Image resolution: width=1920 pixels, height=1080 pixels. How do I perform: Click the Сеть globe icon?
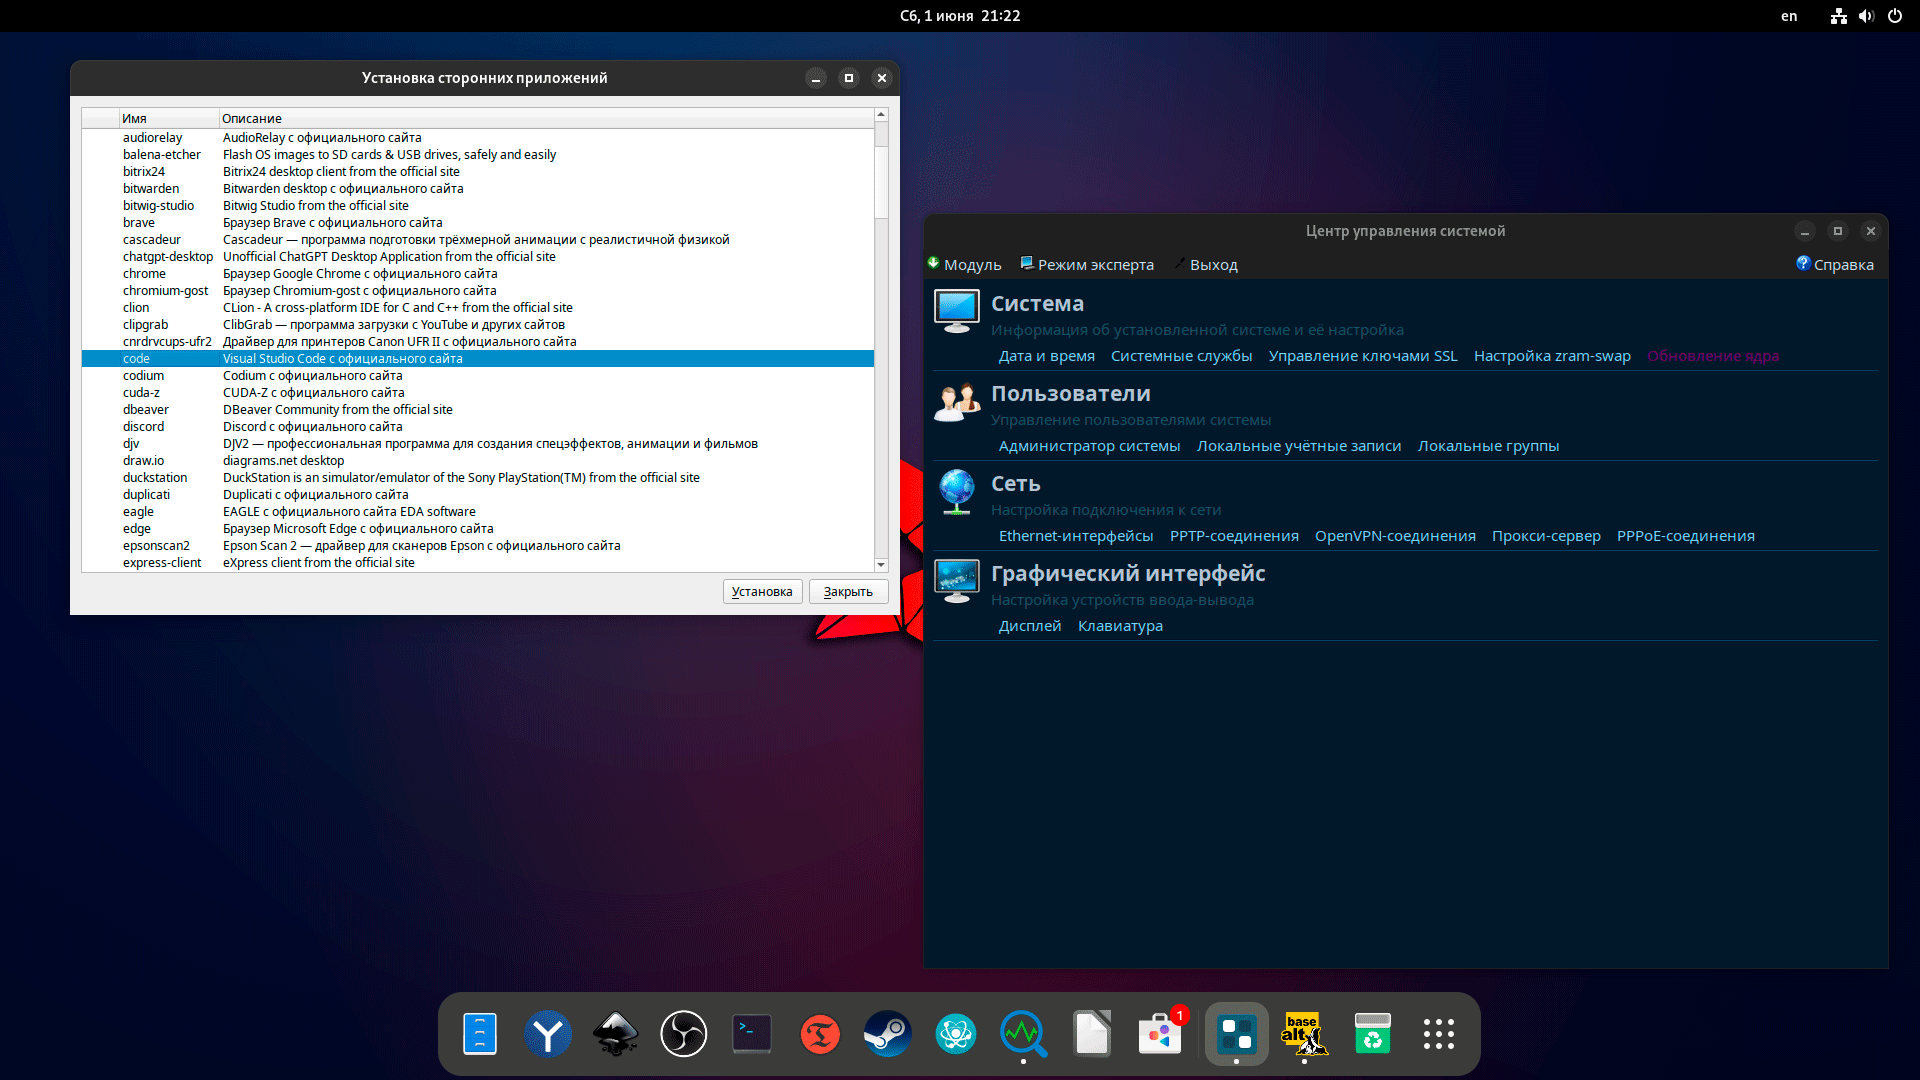tap(956, 491)
